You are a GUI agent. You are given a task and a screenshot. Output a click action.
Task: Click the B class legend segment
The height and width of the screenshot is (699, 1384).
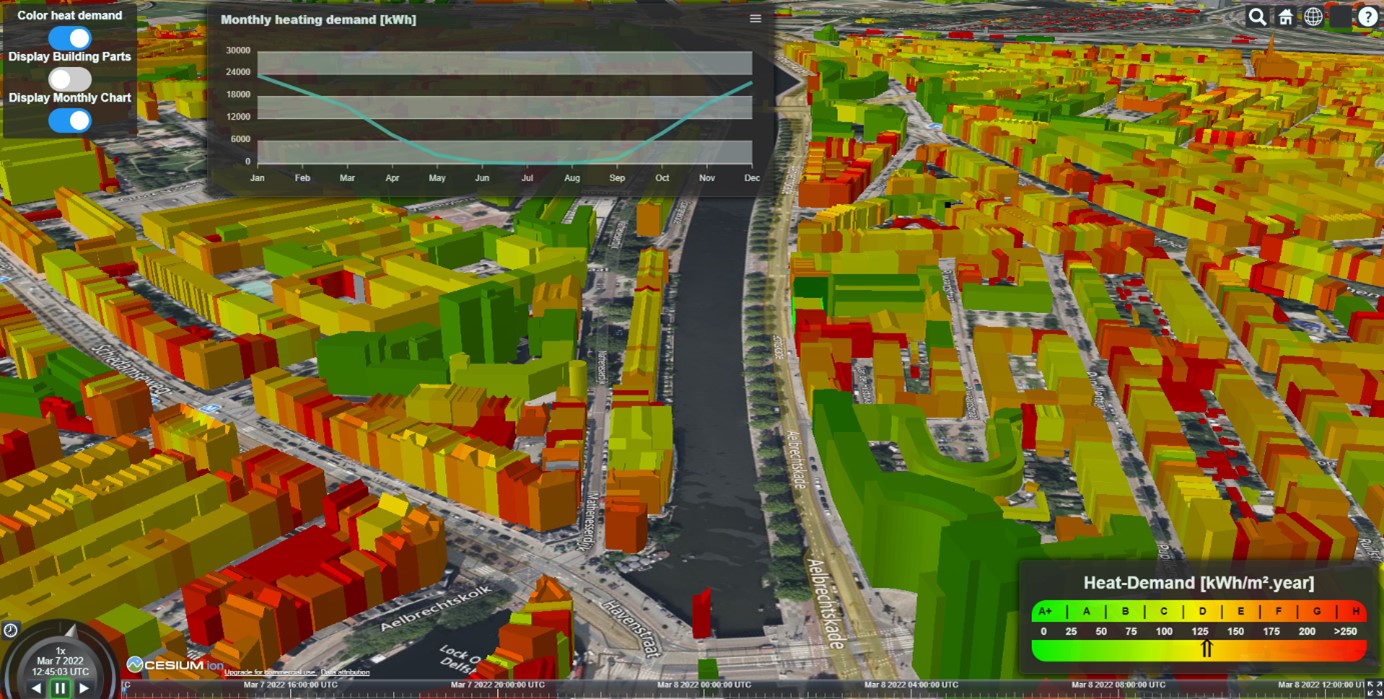point(1125,611)
